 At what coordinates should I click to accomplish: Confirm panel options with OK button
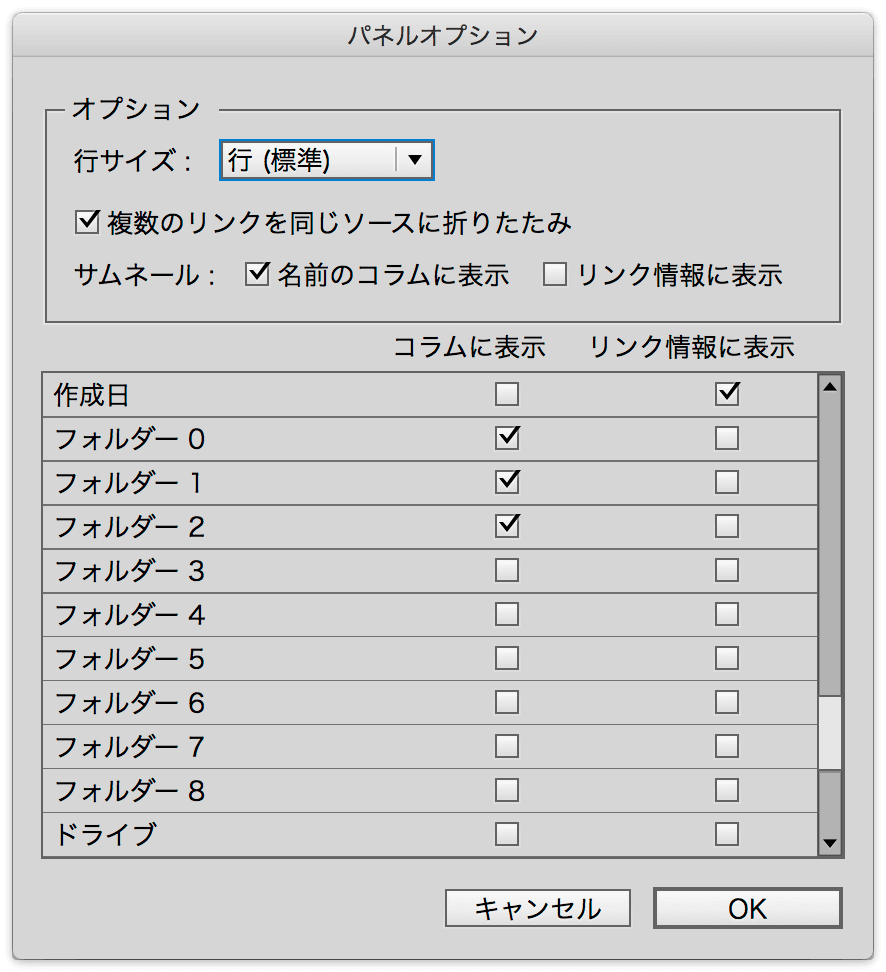pos(747,908)
